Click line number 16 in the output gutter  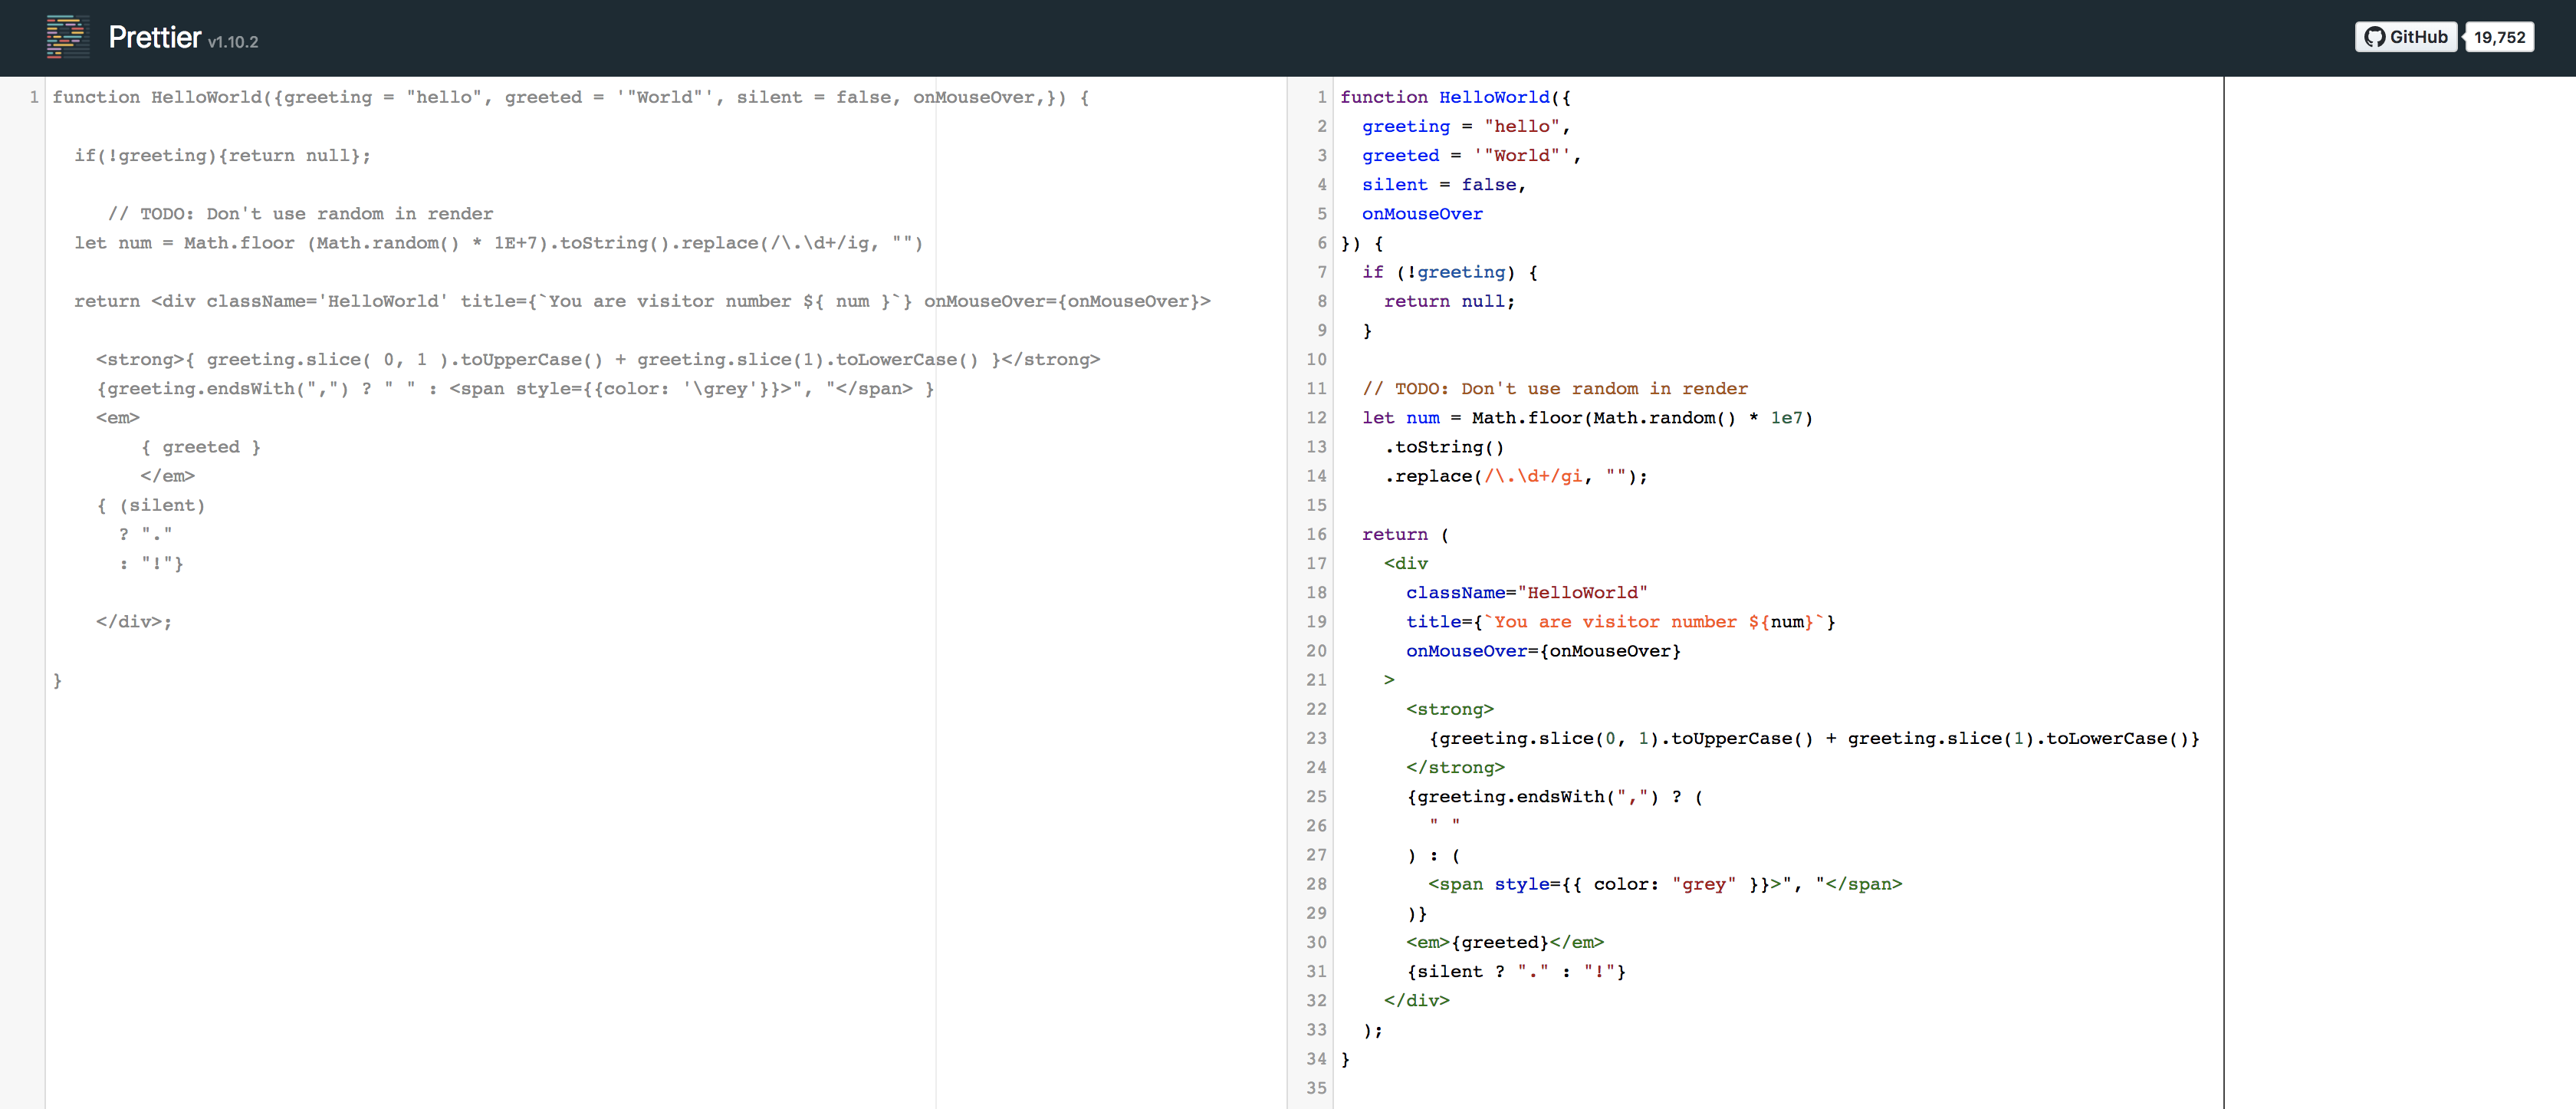pos(1316,535)
